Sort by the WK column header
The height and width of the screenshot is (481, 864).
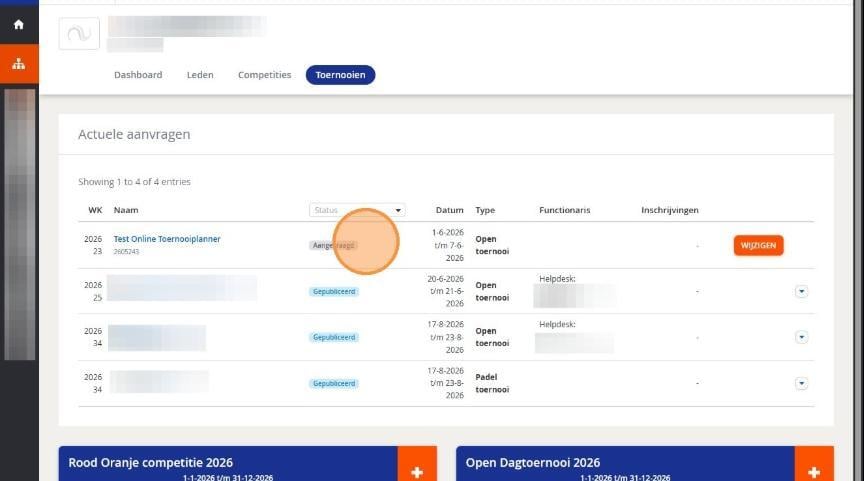coord(95,210)
